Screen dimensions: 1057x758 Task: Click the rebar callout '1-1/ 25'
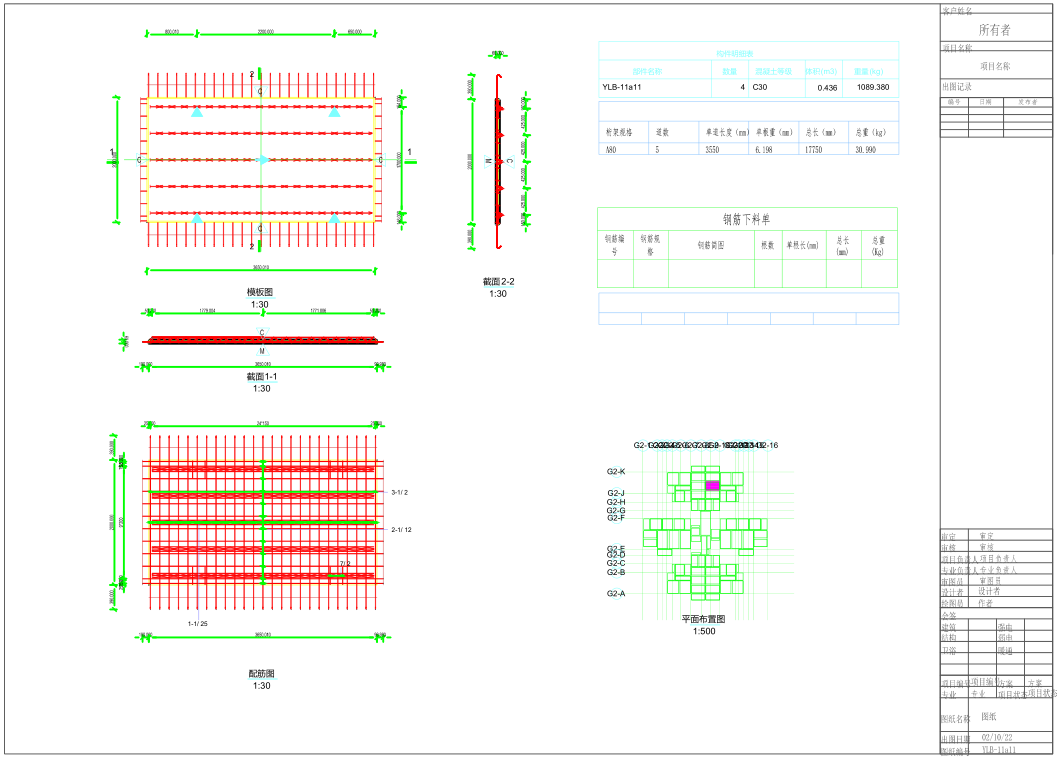(198, 624)
